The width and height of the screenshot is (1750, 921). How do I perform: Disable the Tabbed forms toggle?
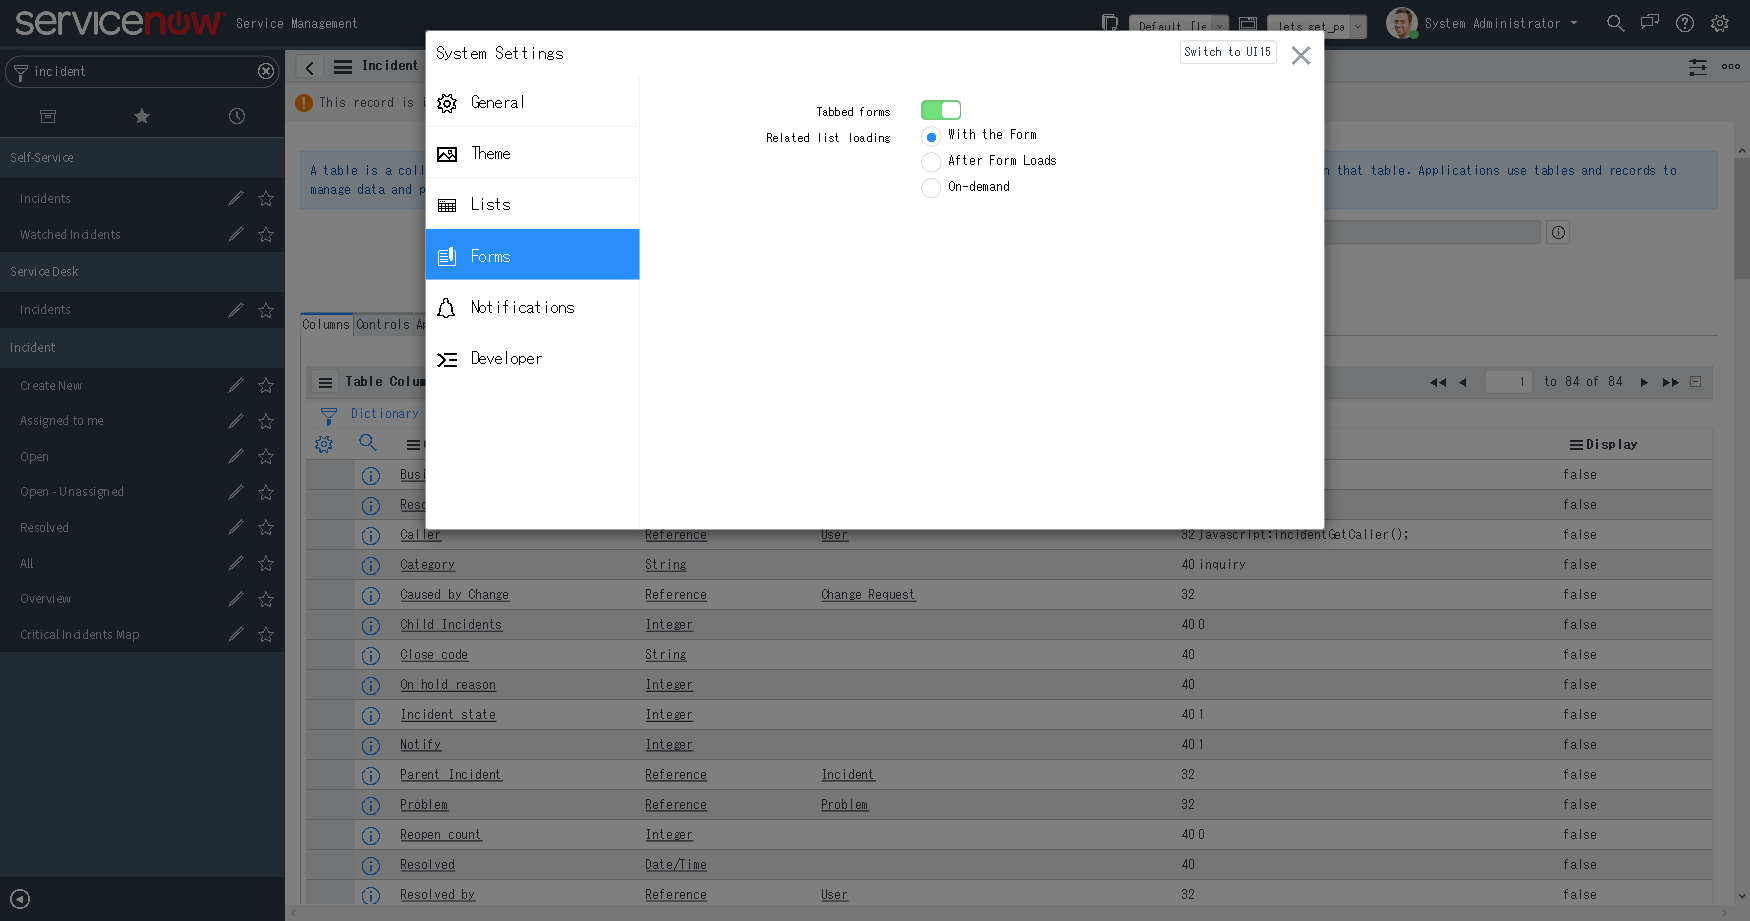(941, 110)
